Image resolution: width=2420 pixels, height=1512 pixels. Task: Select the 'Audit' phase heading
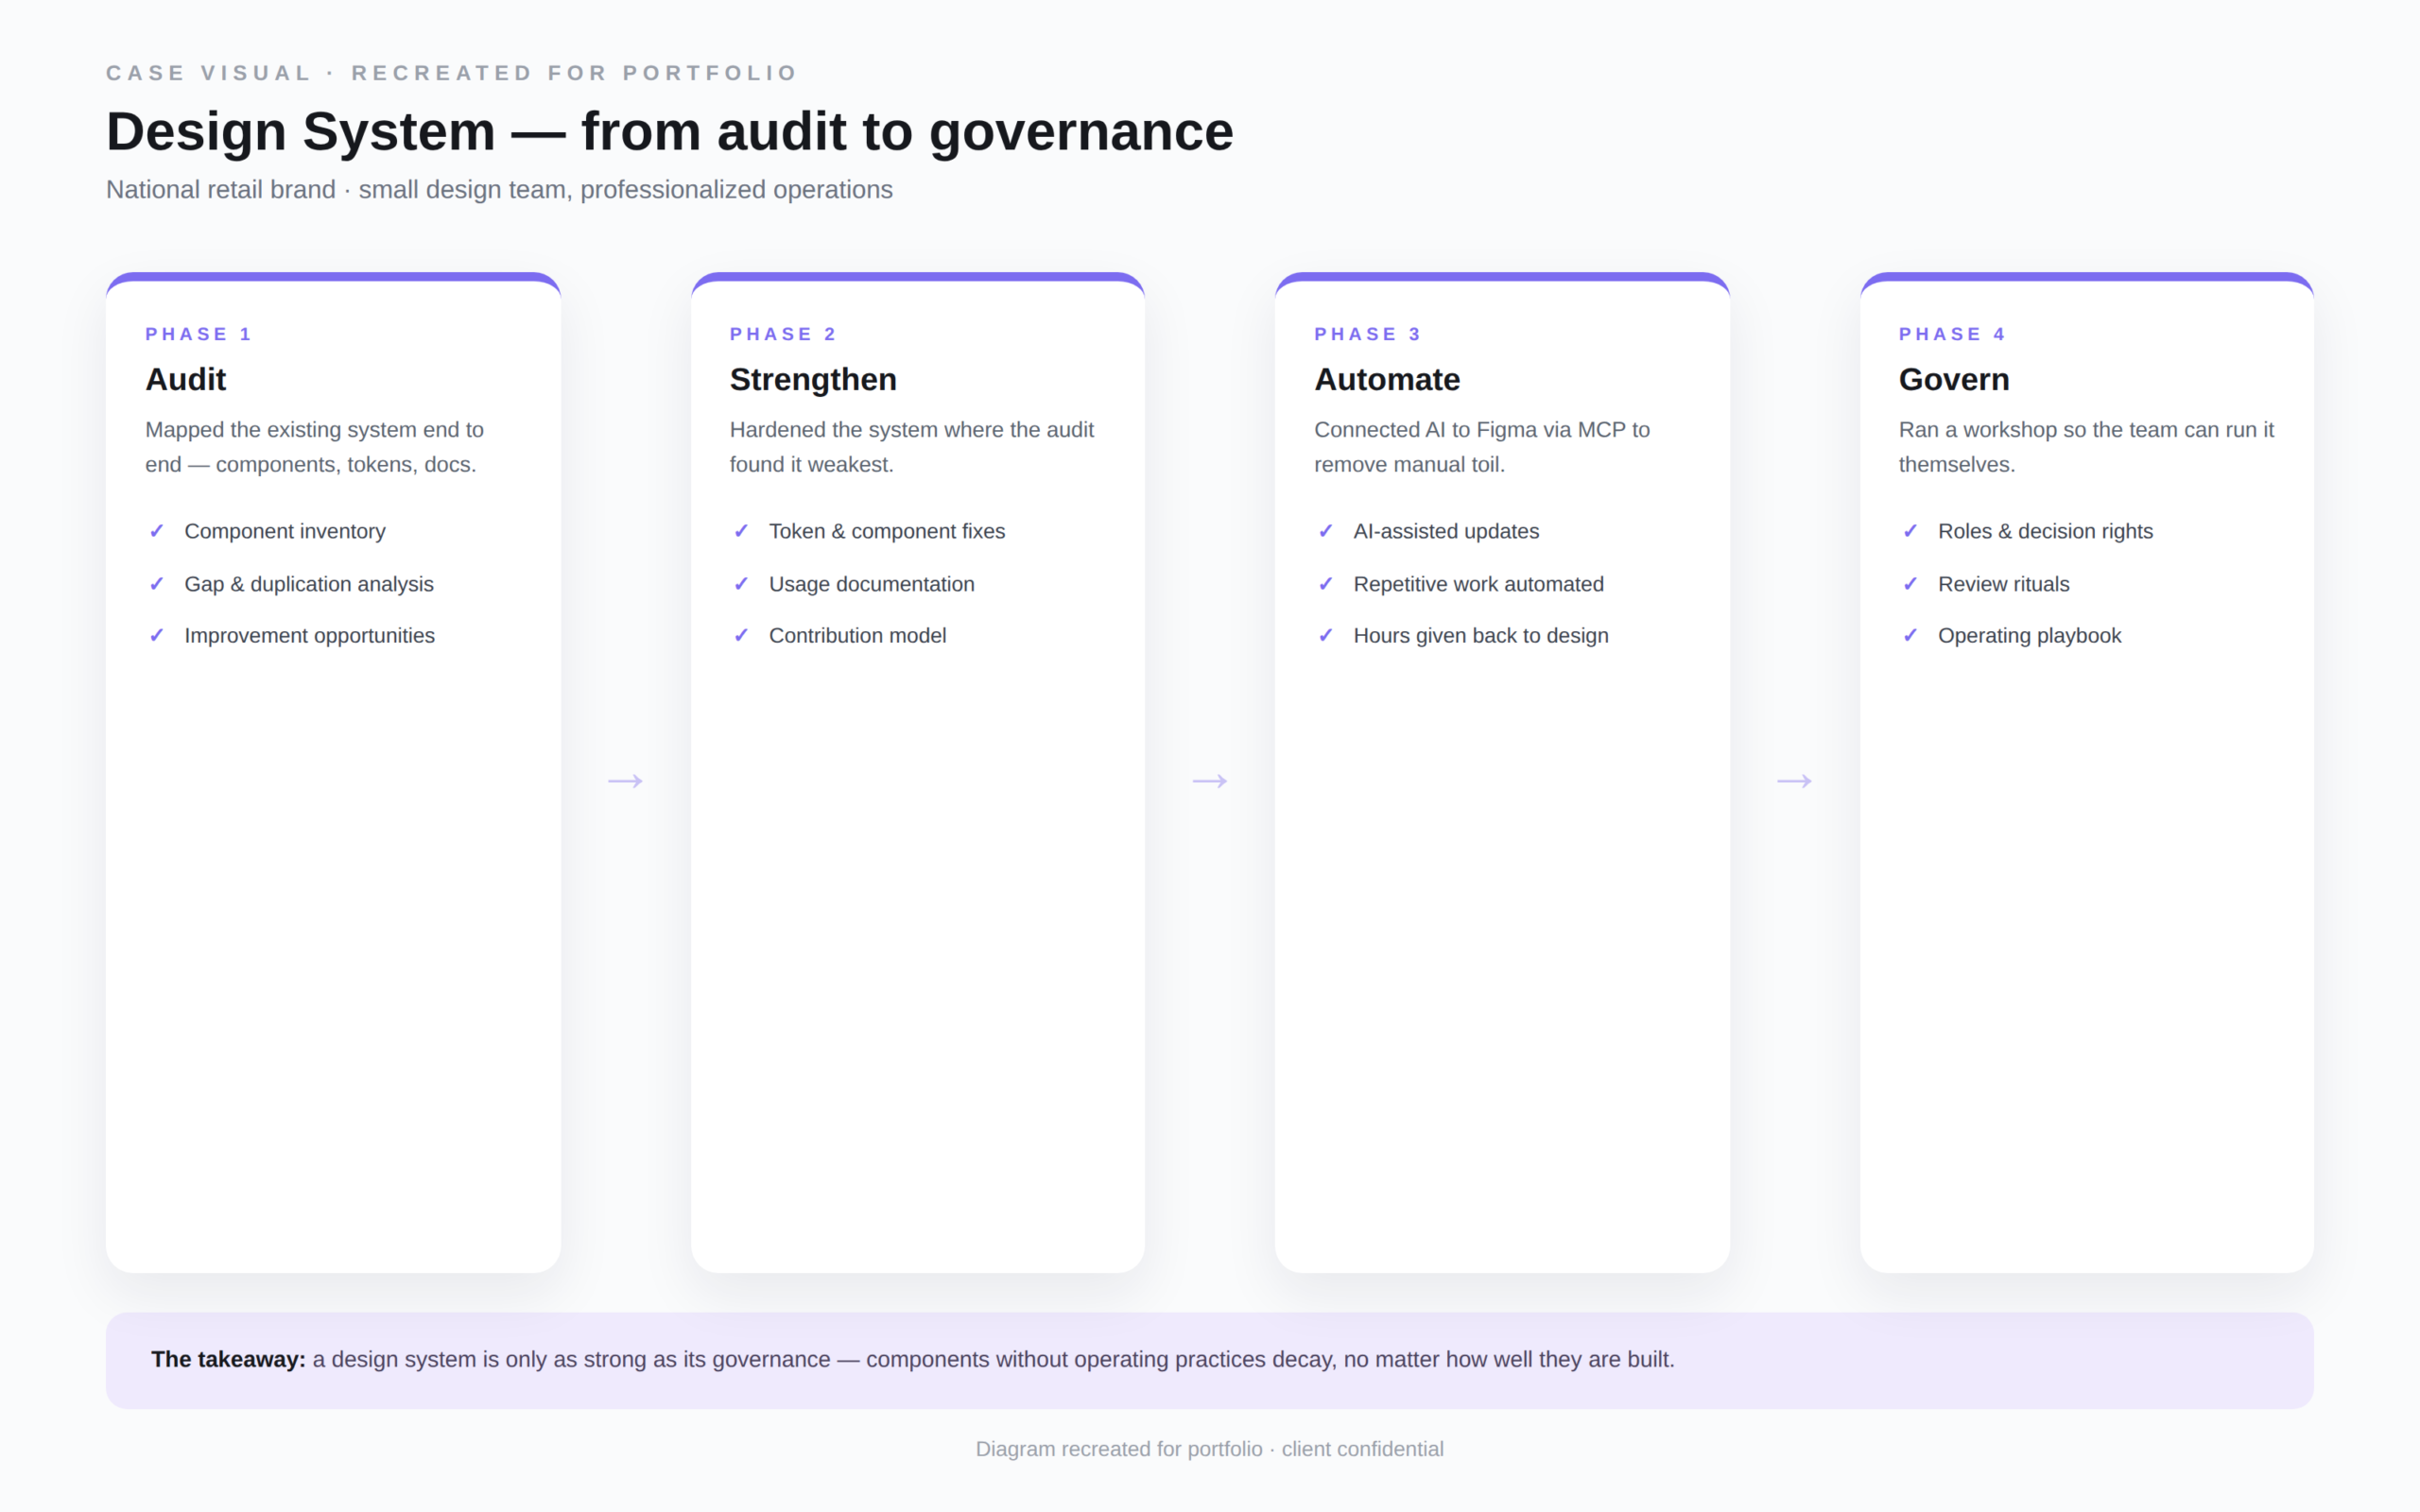[186, 380]
